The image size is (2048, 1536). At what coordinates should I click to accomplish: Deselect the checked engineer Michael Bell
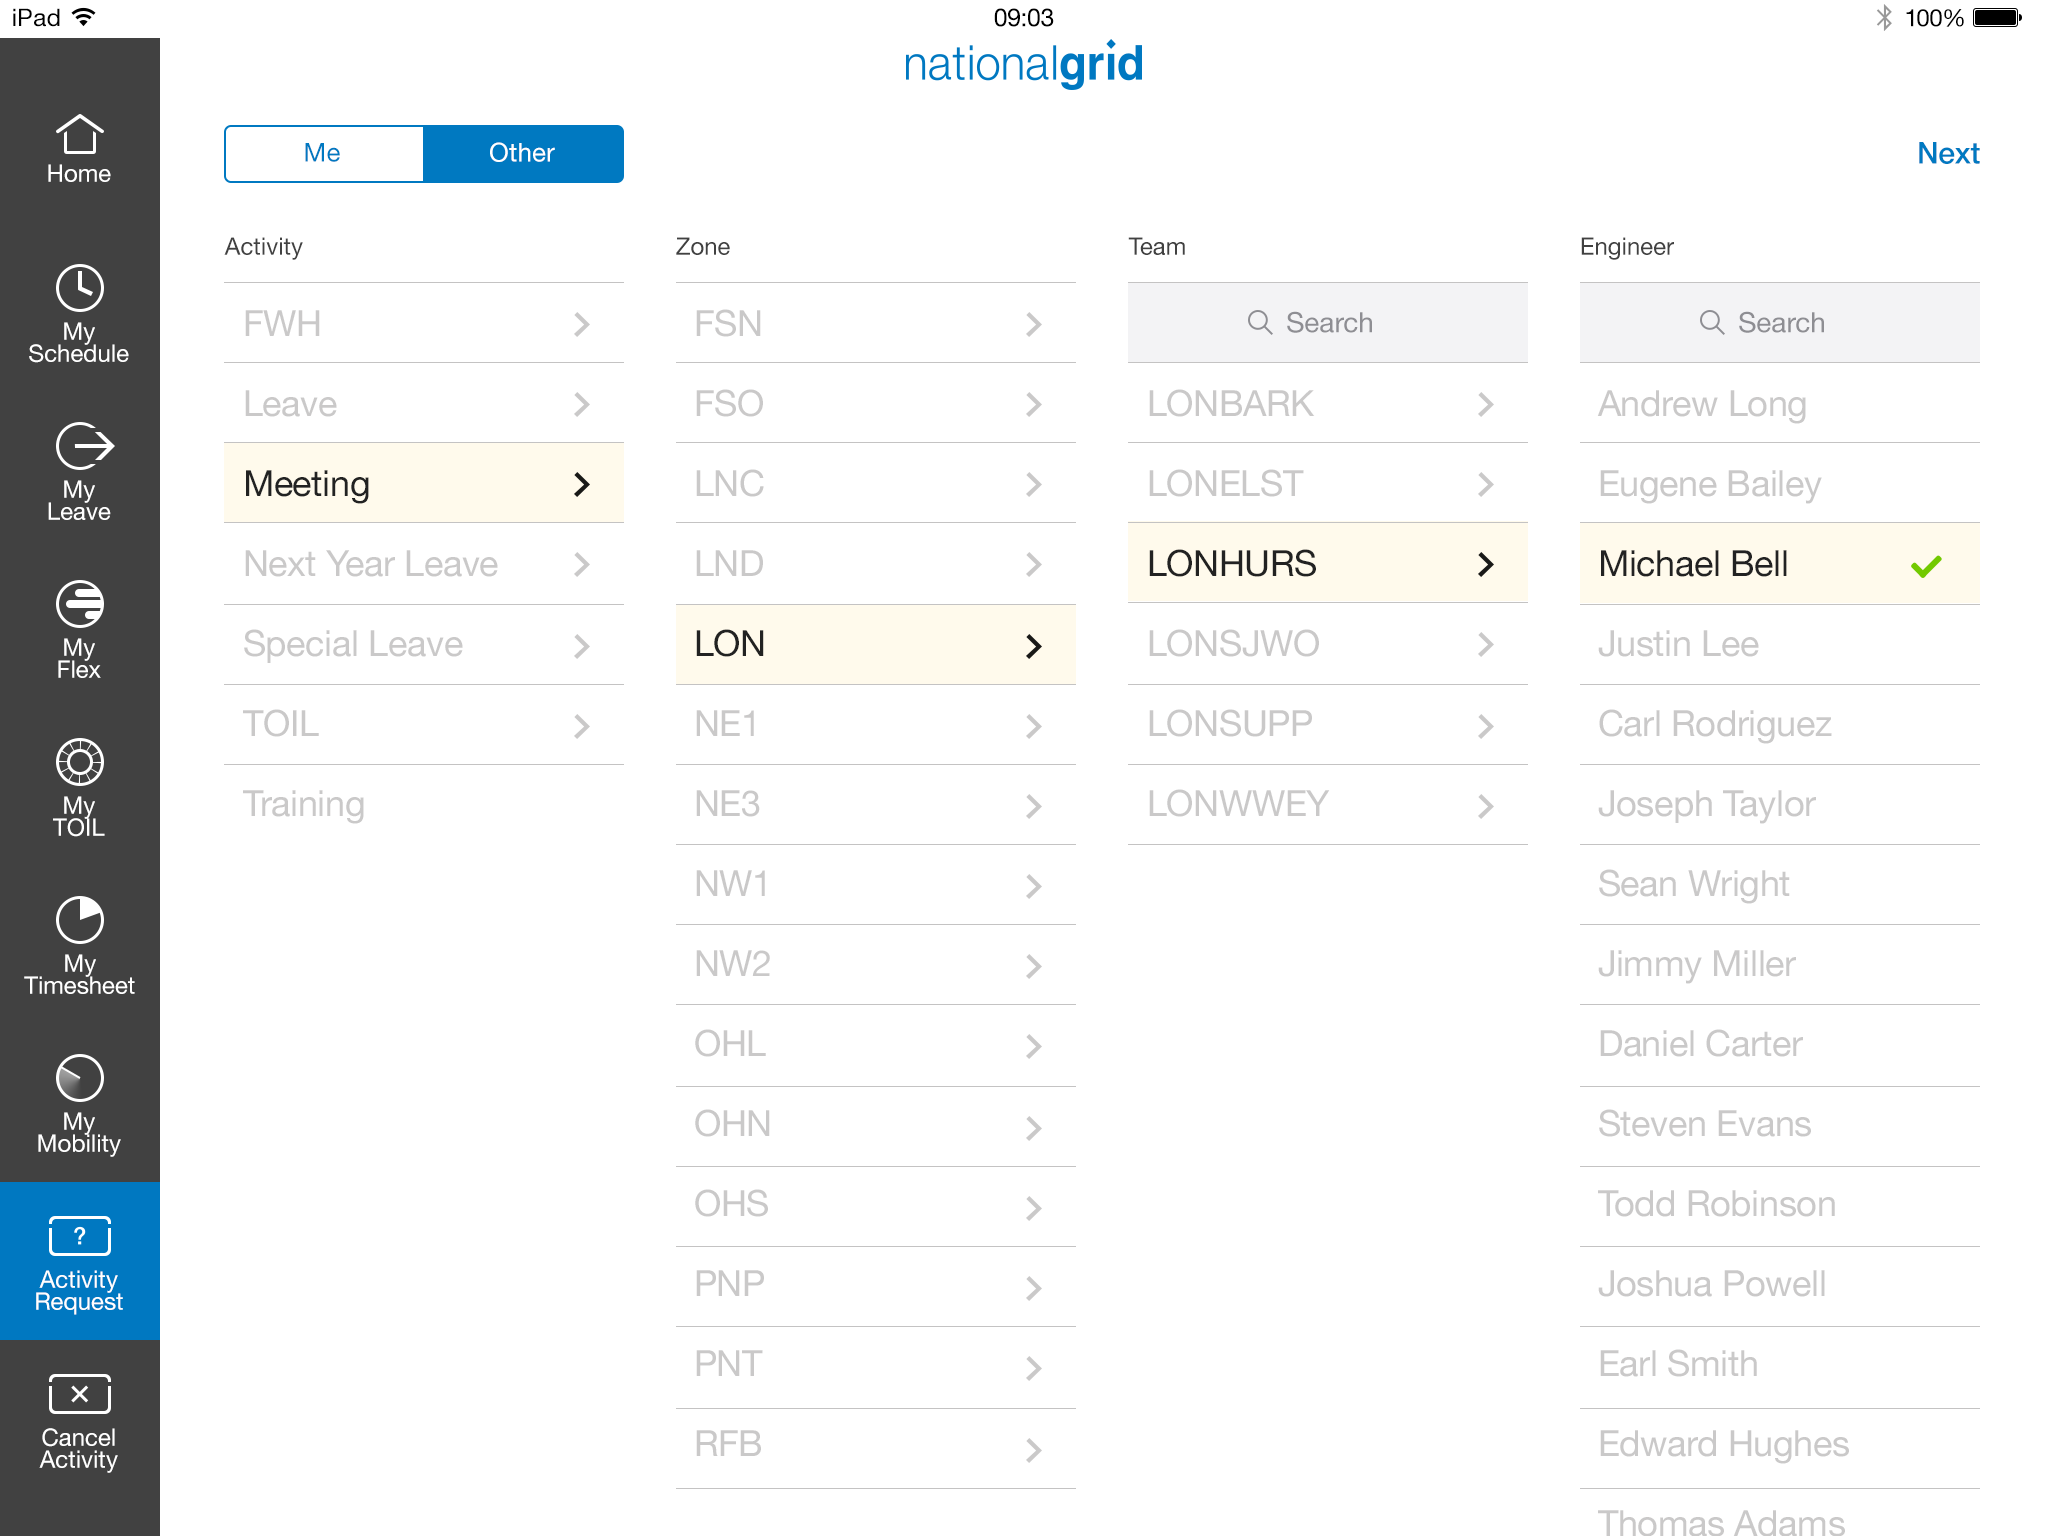click(1778, 564)
